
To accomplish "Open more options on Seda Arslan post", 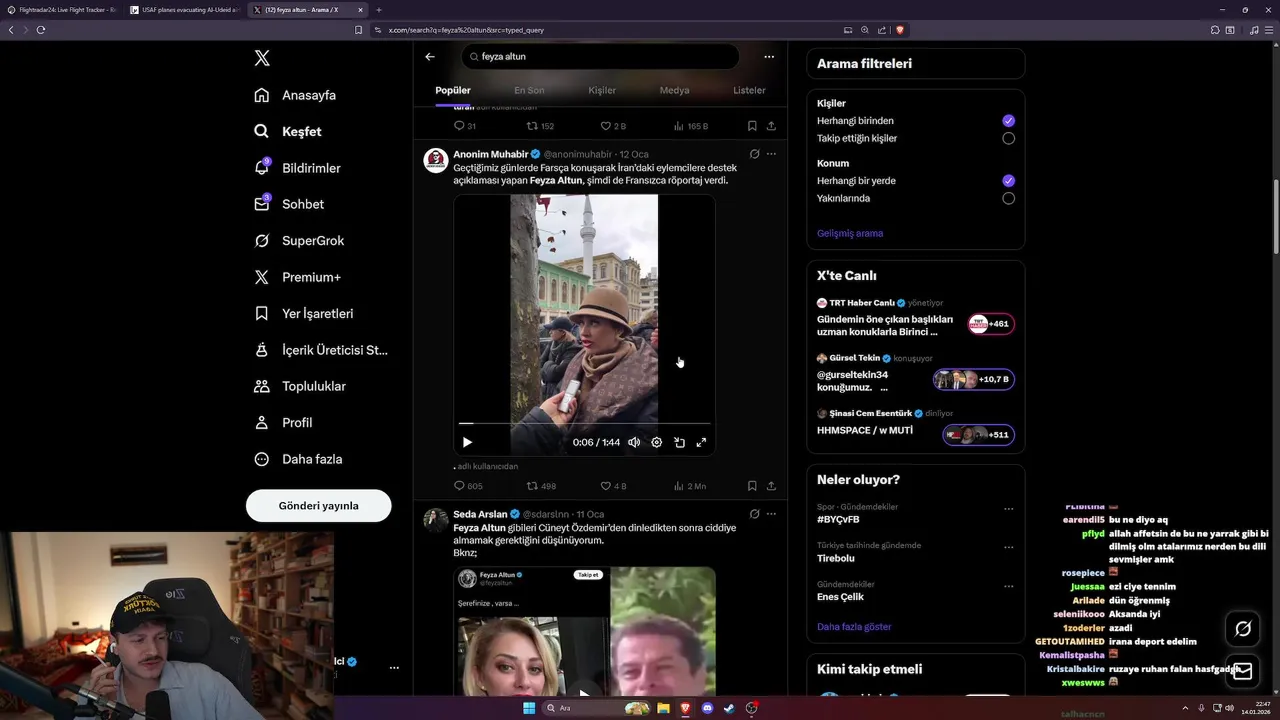I will click(x=771, y=514).
